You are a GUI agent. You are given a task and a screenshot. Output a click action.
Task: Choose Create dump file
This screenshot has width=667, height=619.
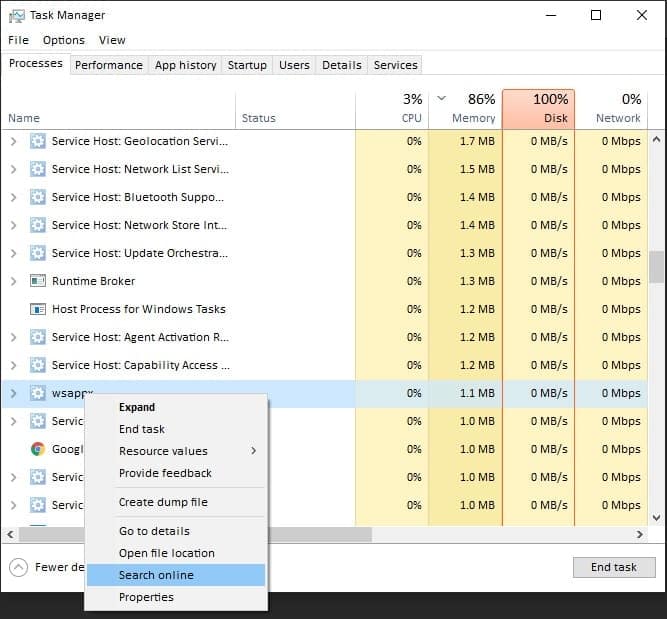[176, 502]
